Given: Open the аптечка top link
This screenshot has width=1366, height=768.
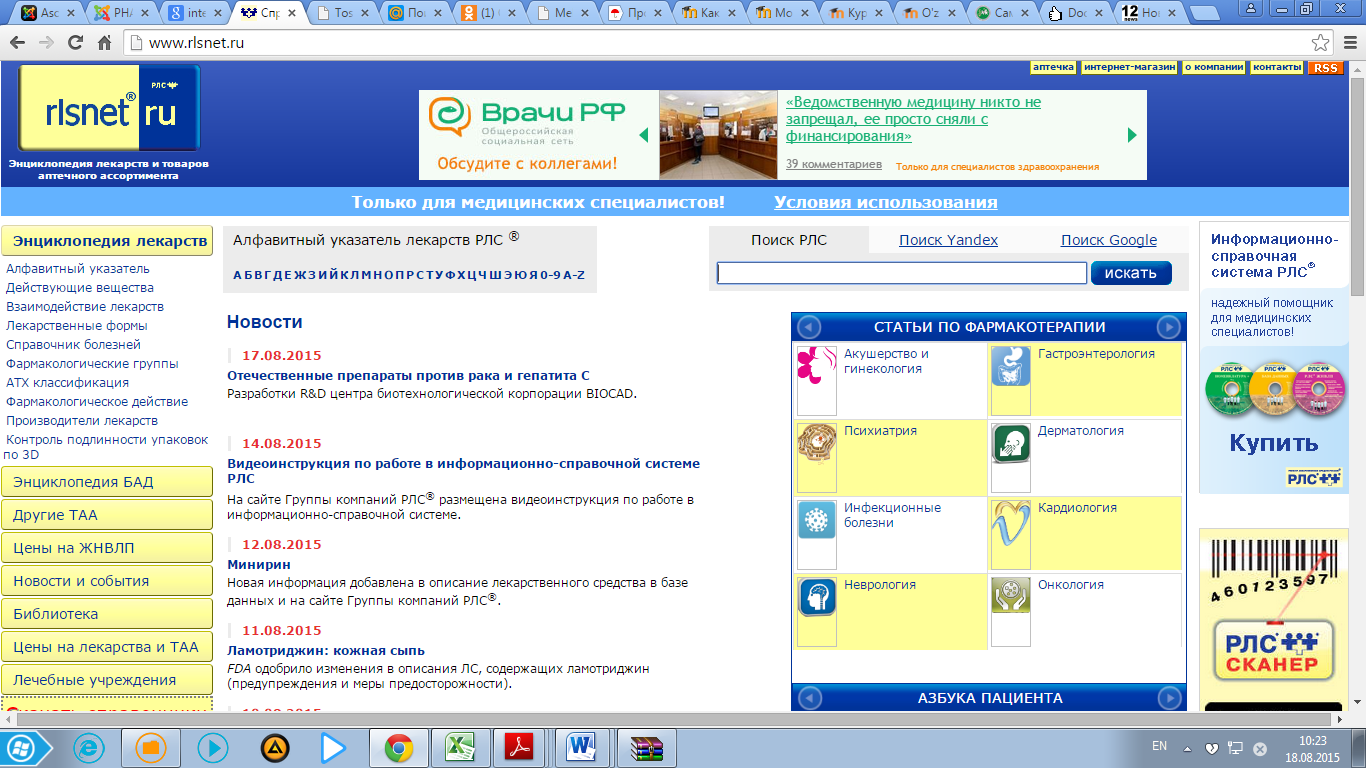Looking at the screenshot, I should (1053, 67).
